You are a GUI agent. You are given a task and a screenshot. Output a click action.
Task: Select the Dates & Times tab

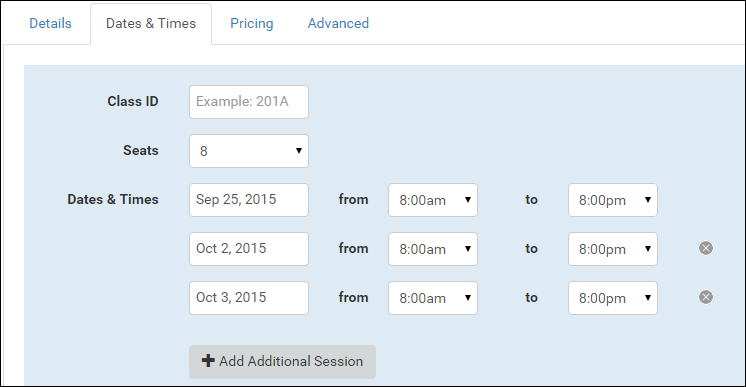click(x=151, y=24)
